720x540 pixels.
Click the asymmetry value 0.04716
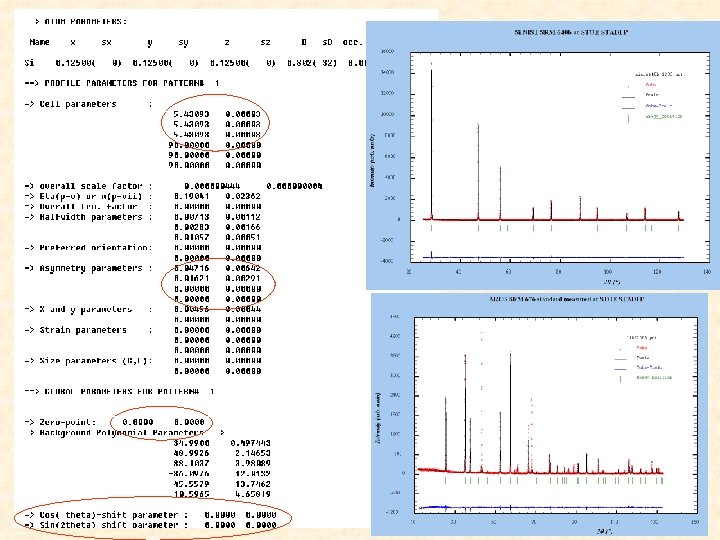[x=191, y=268]
